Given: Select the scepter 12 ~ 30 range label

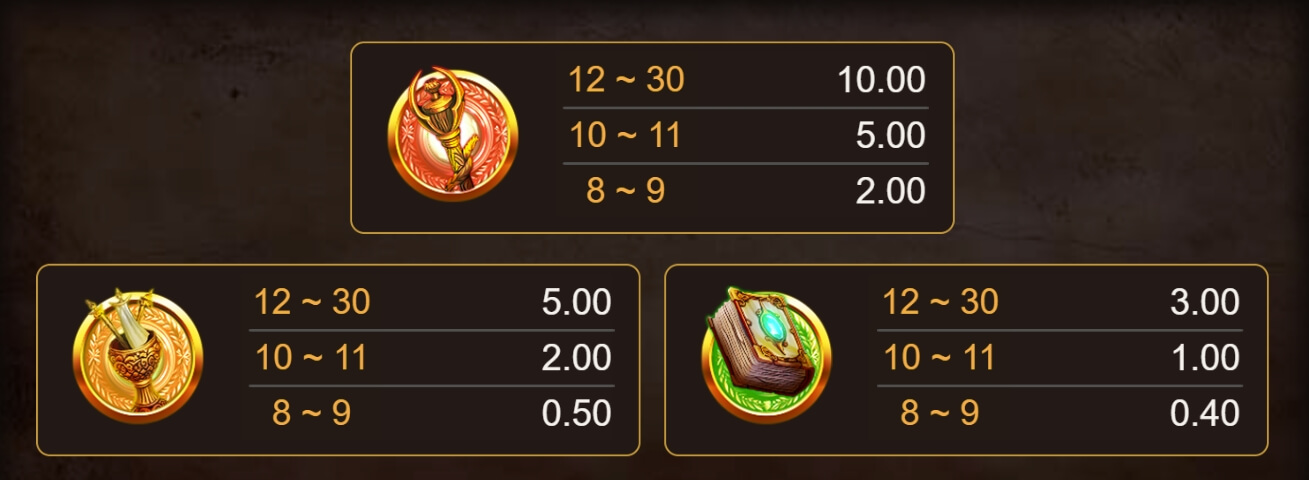Looking at the screenshot, I should 626,79.
